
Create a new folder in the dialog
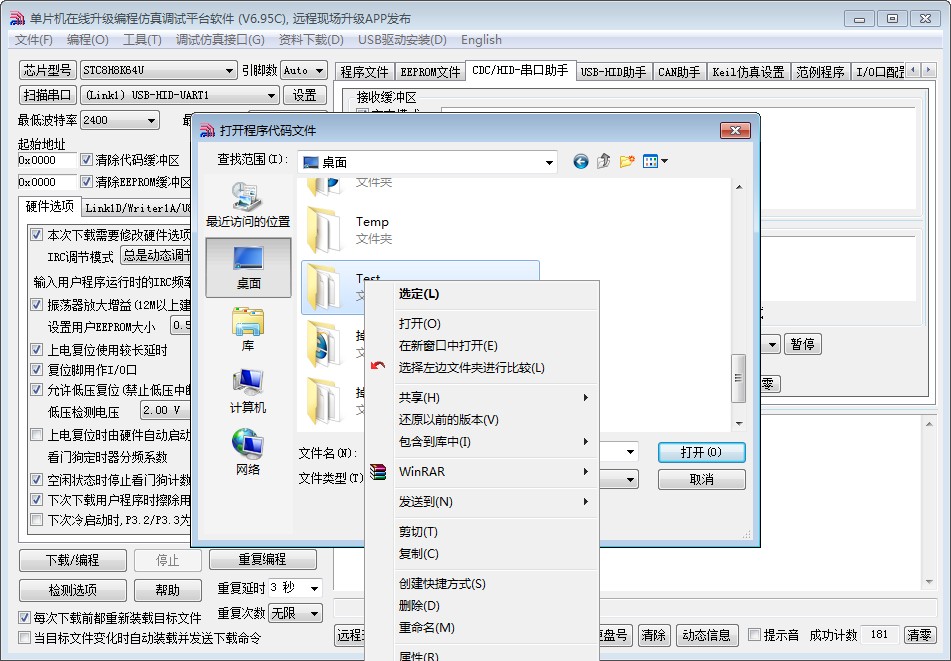click(x=627, y=161)
